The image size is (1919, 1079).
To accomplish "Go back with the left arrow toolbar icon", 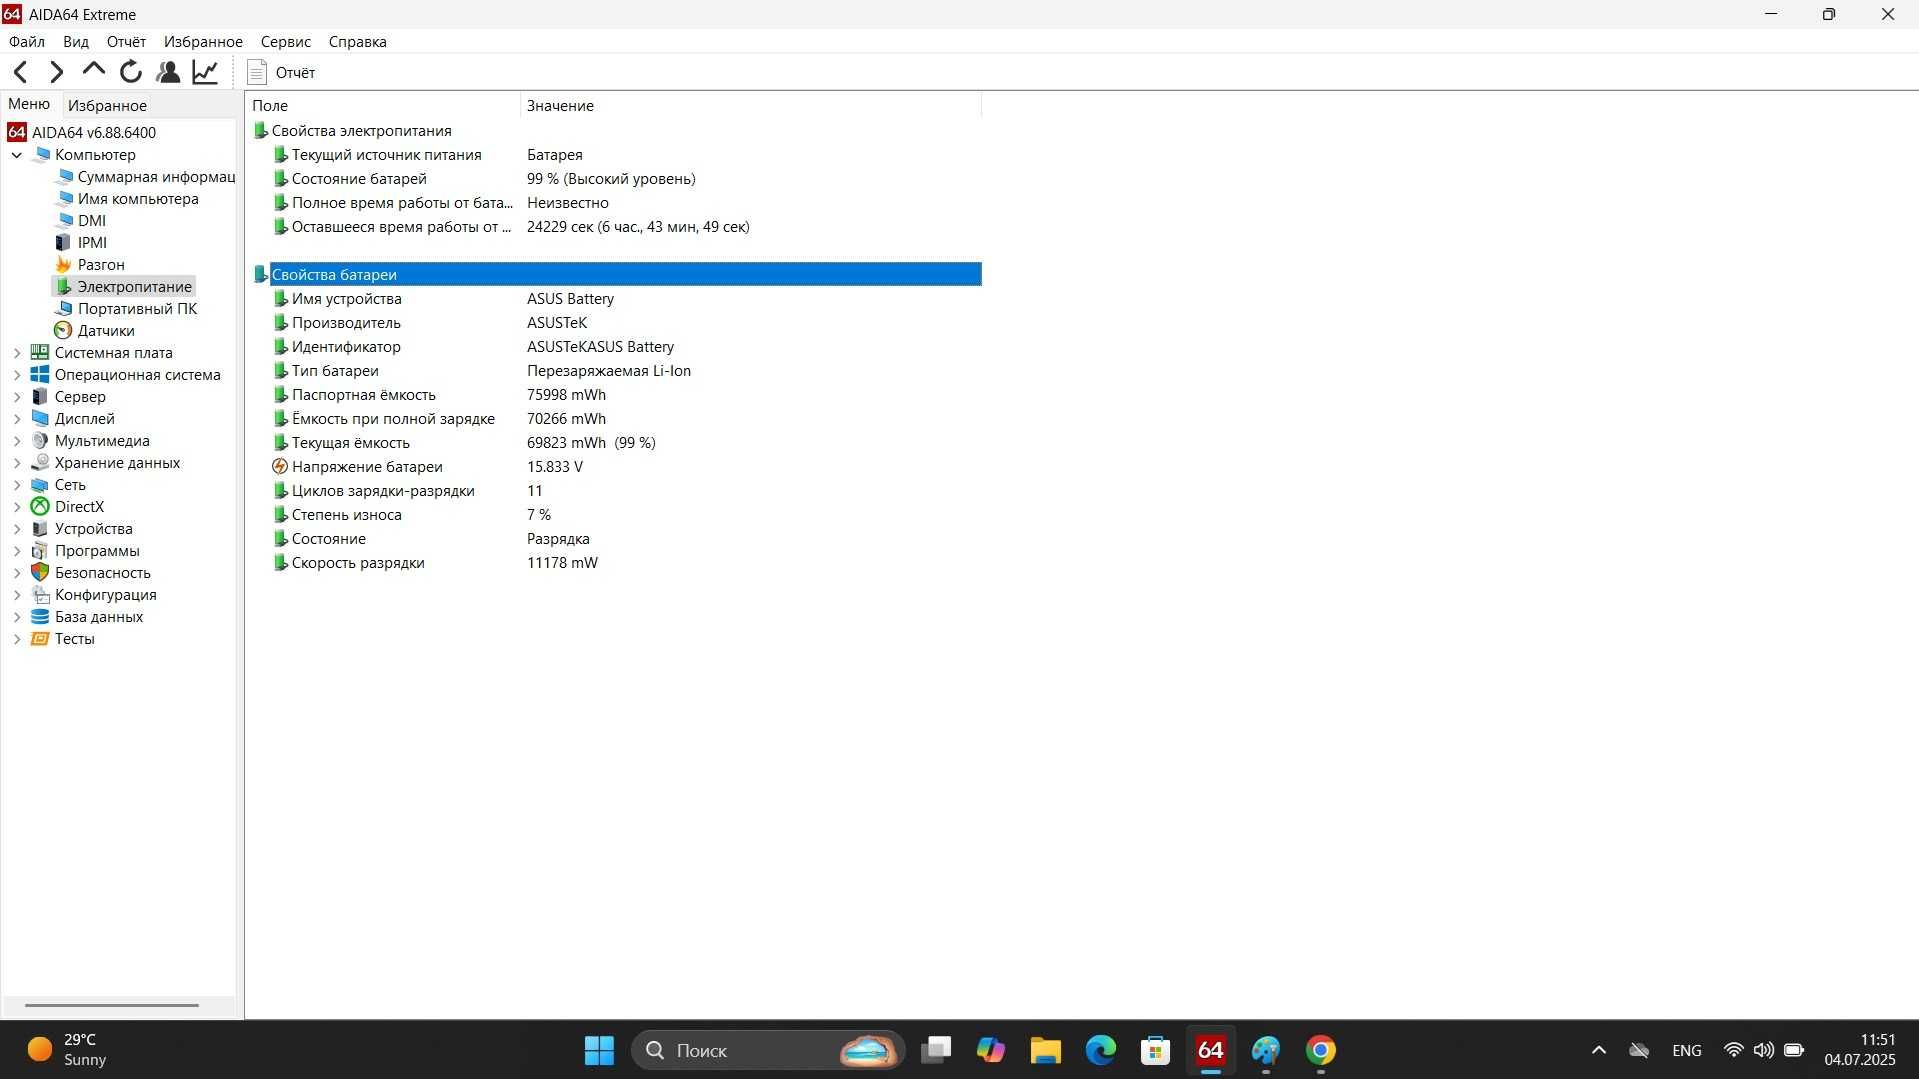I will [x=20, y=72].
